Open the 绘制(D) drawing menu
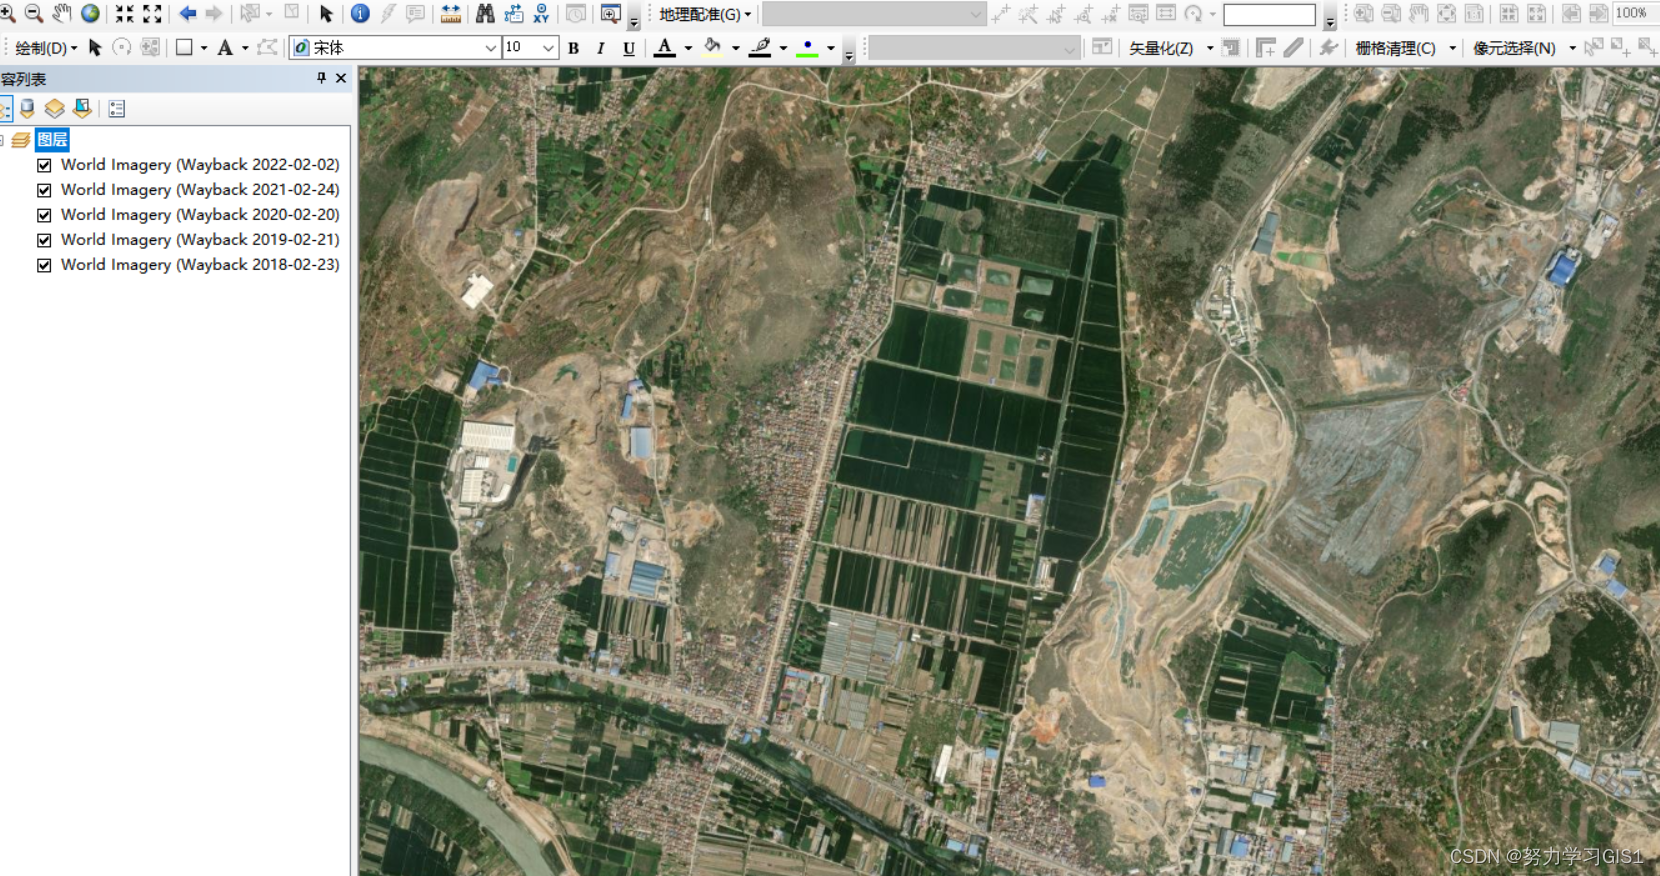This screenshot has height=876, width=1660. (46, 48)
